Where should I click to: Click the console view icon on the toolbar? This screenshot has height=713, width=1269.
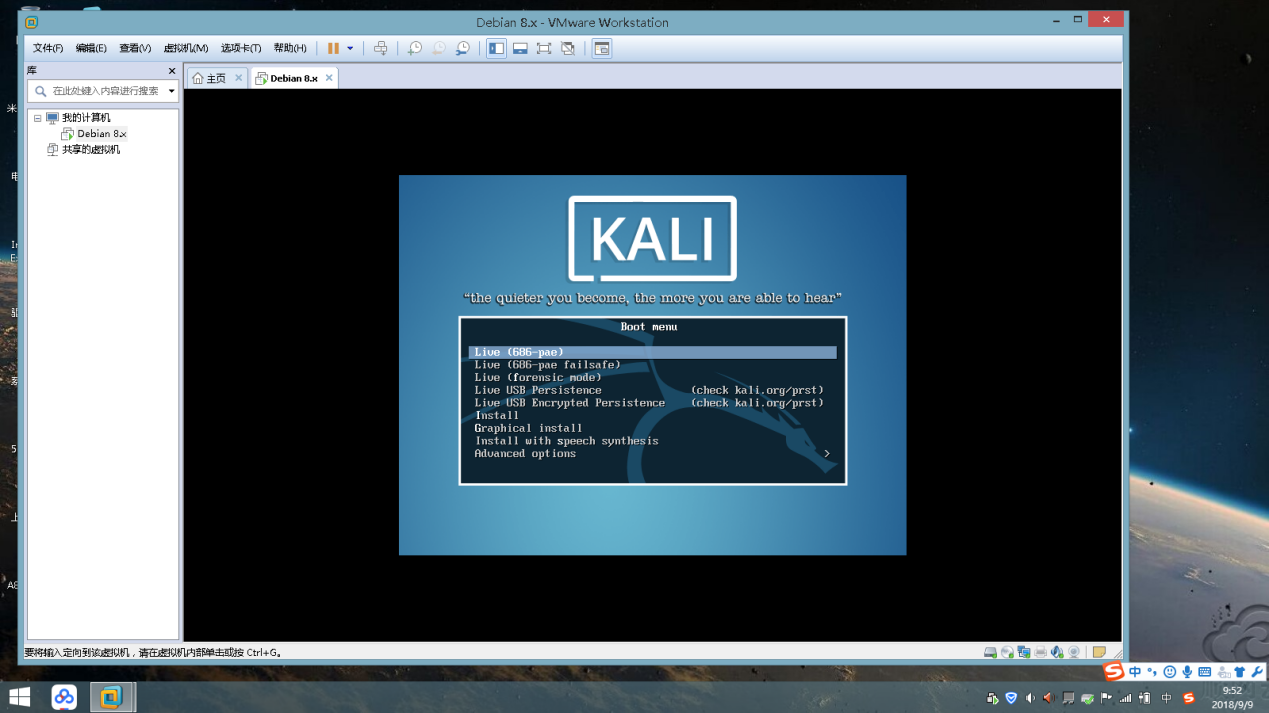(601, 48)
